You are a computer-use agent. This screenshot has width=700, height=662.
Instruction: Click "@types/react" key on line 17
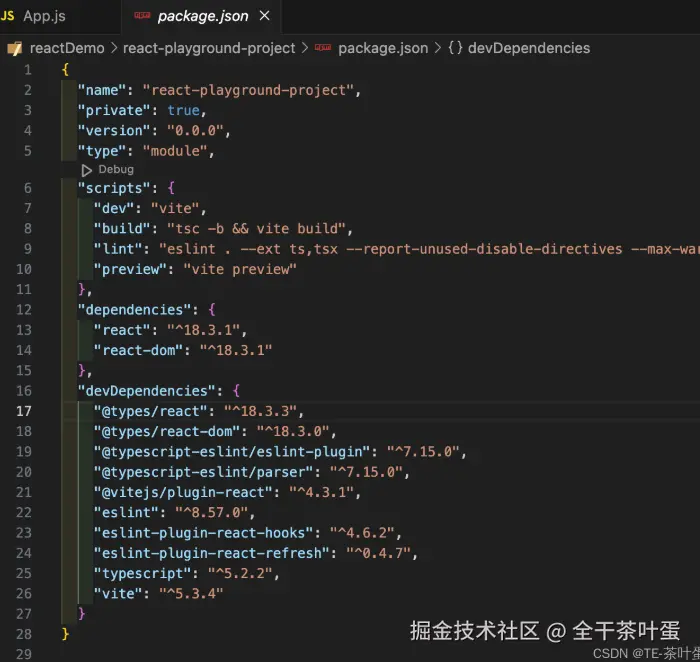point(151,411)
